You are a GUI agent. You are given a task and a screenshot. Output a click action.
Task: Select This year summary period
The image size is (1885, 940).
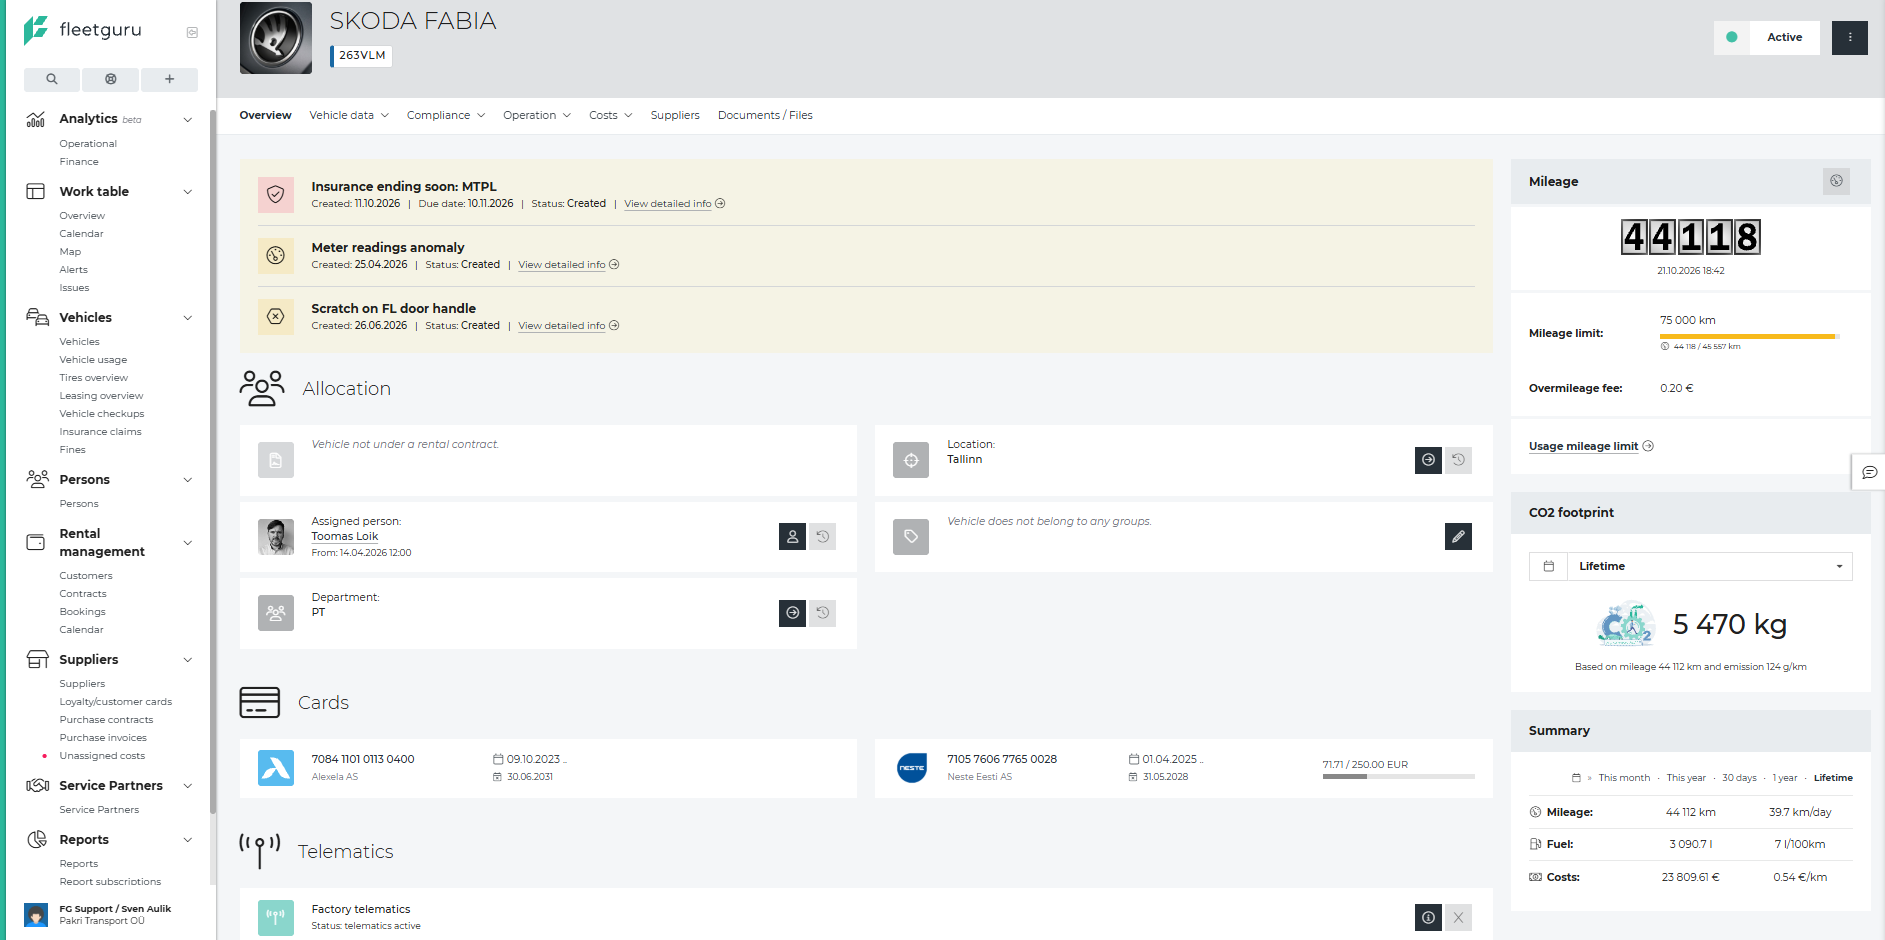[x=1686, y=778]
